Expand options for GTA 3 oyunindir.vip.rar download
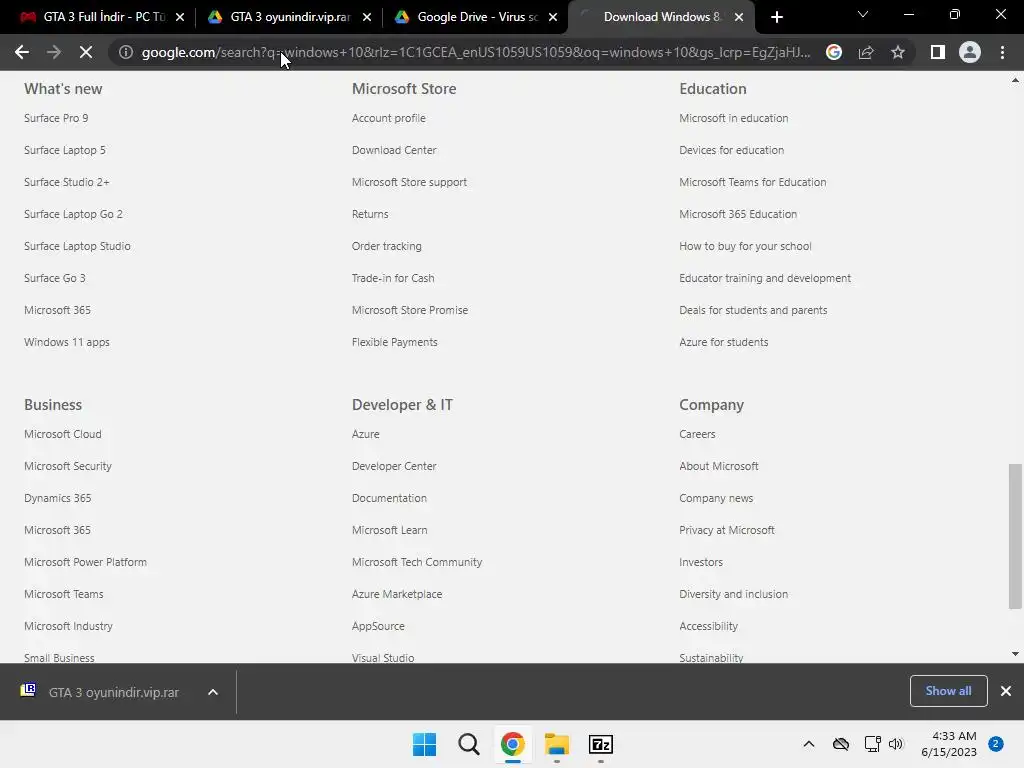The image size is (1024, 768). [213, 692]
